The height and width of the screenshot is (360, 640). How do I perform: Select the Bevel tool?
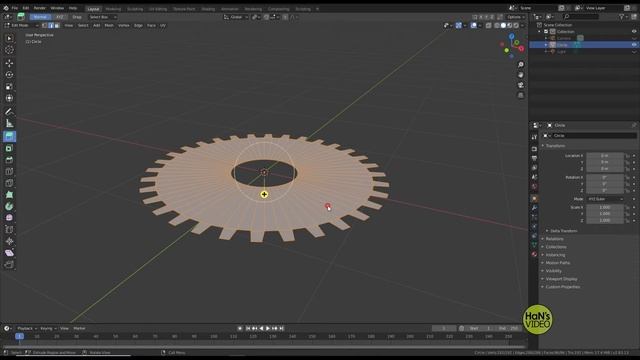9,160
